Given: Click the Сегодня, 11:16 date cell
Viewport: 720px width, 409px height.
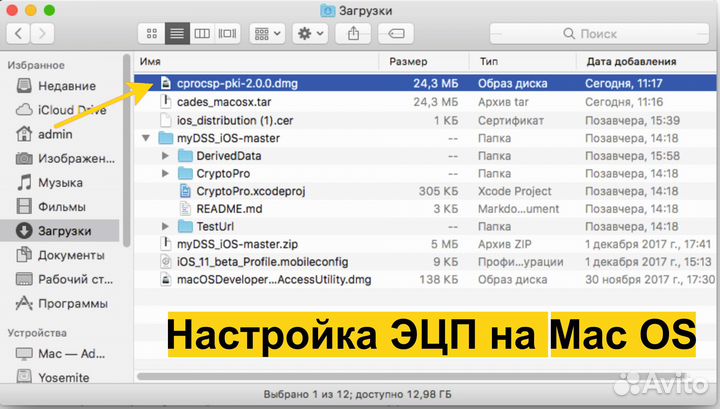Looking at the screenshot, I should [x=624, y=102].
